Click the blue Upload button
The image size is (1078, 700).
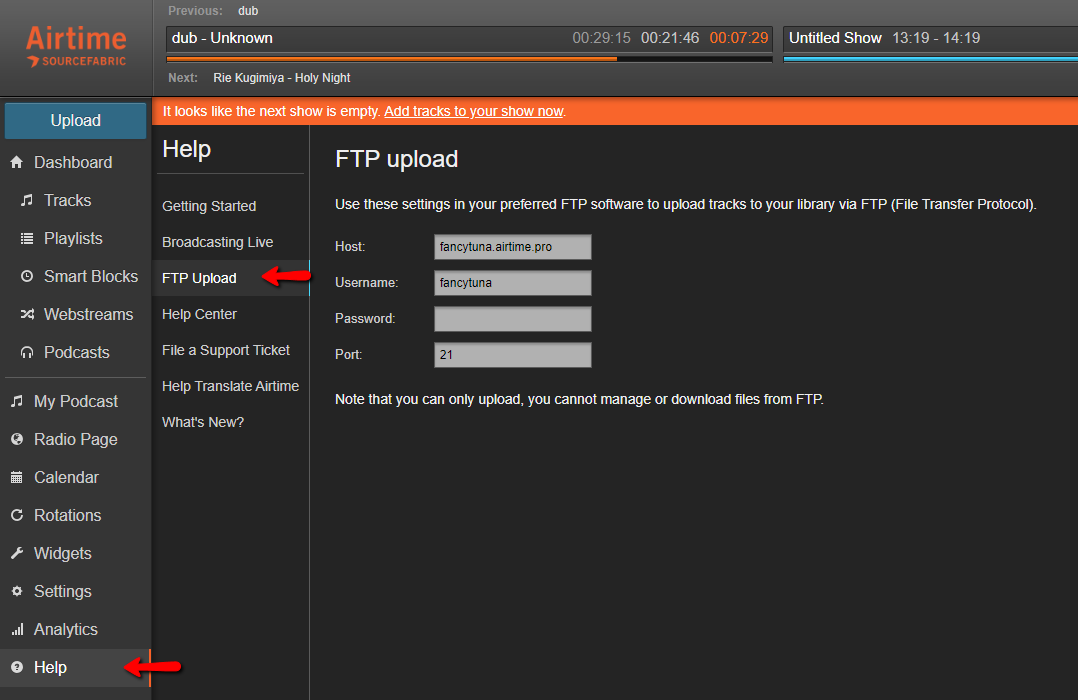click(76, 120)
